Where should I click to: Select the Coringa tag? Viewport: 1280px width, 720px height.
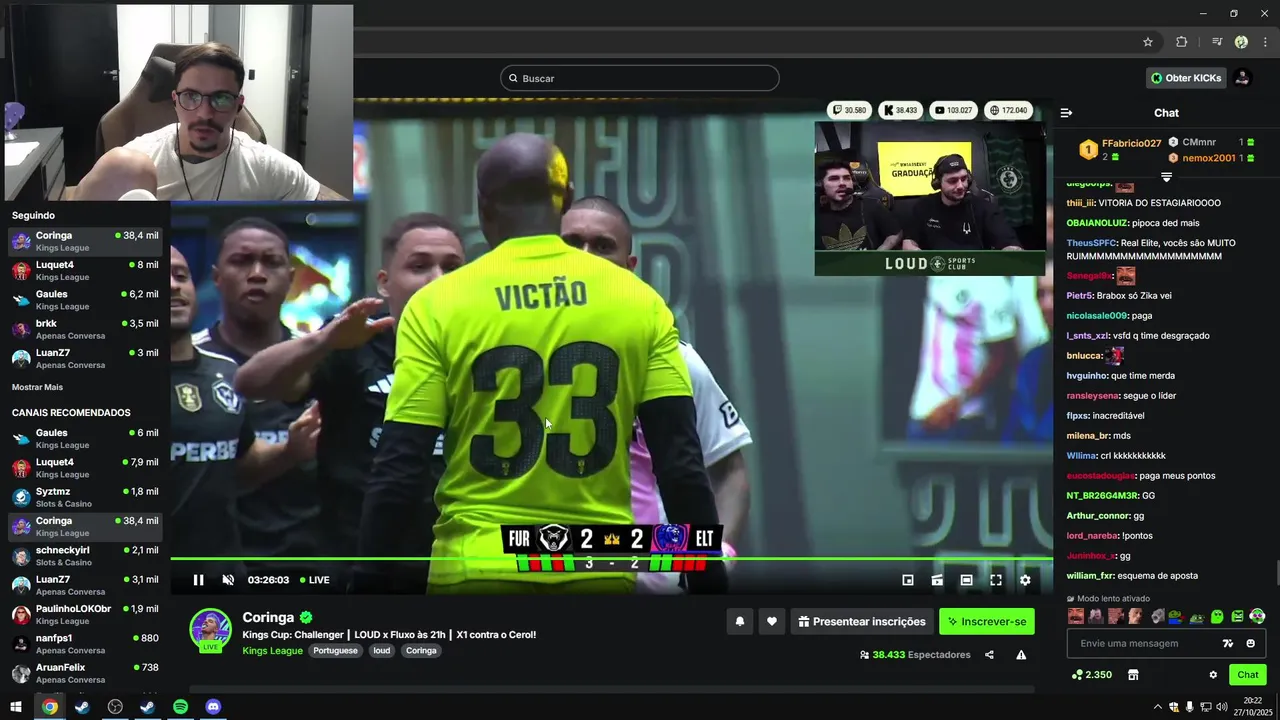[421, 651]
